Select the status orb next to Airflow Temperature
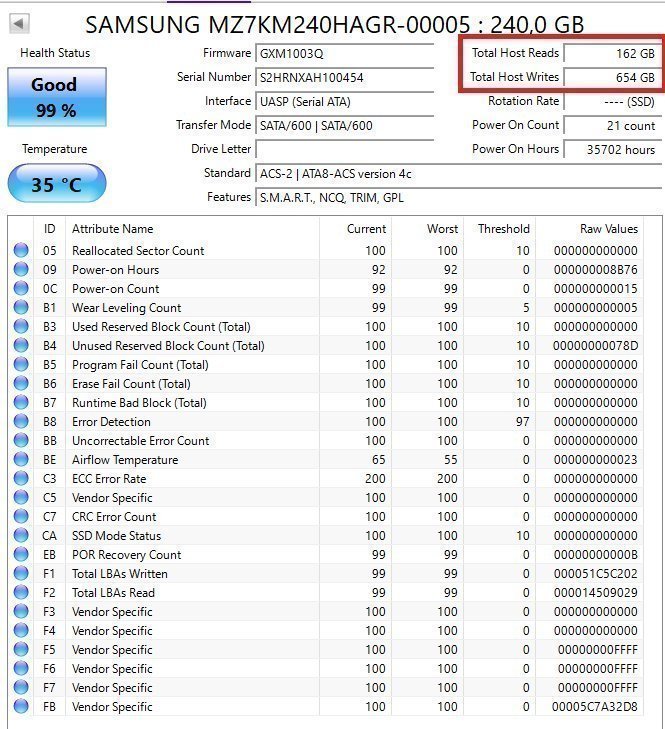Image resolution: width=665 pixels, height=729 pixels. pyautogui.click(x=21, y=460)
